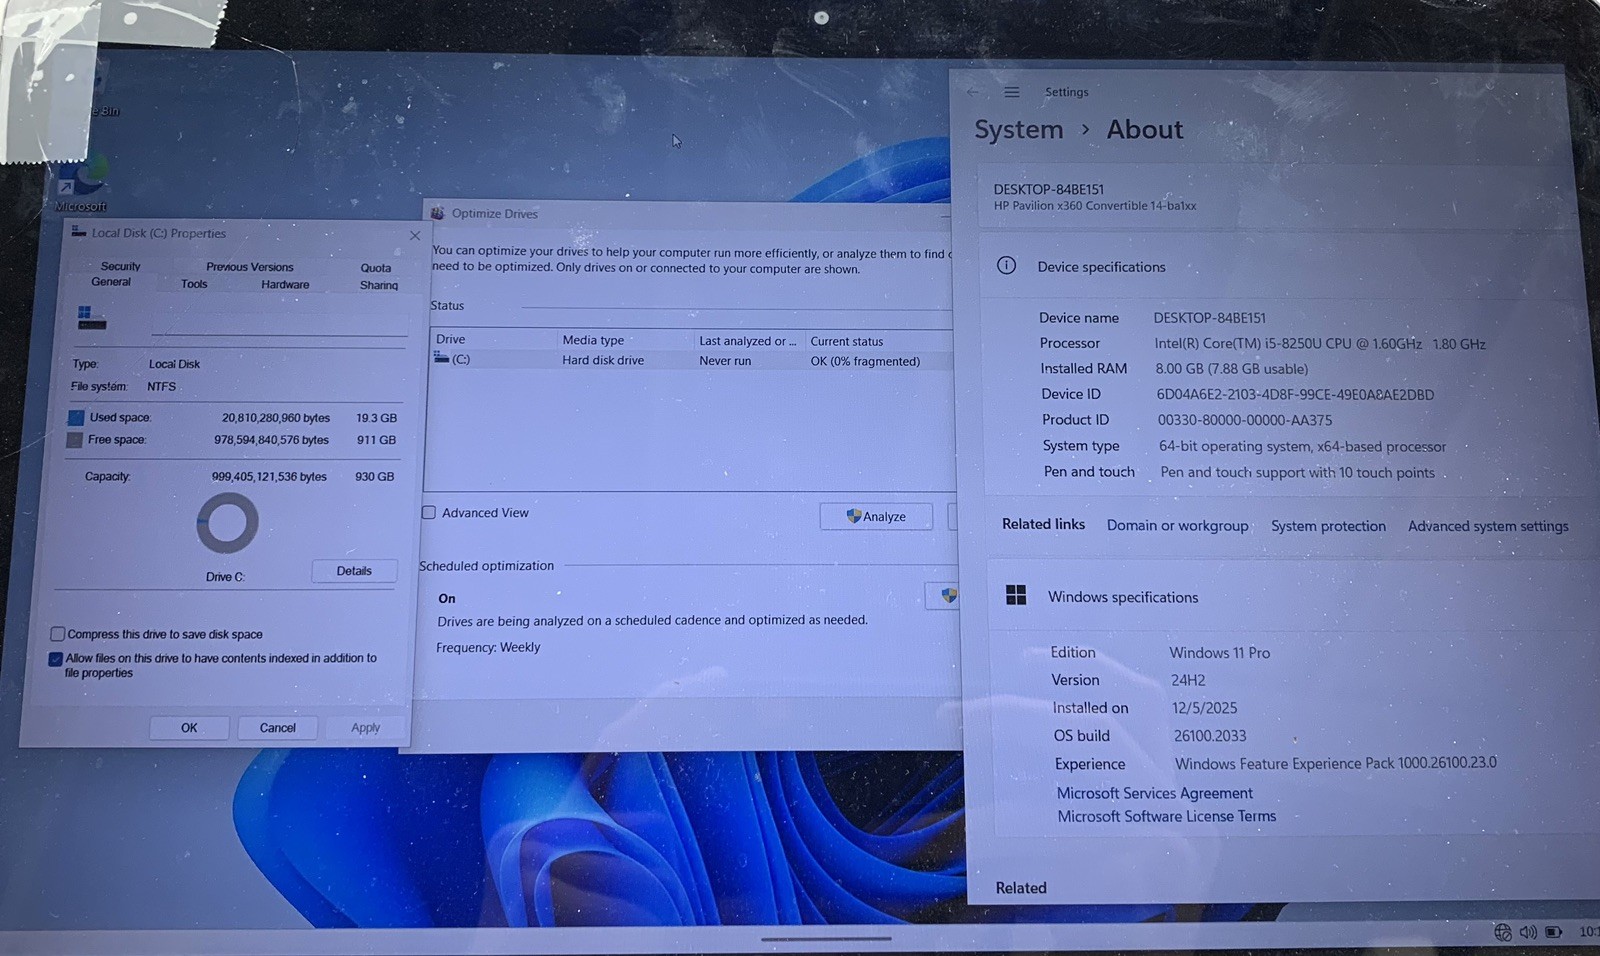Switch to the Quota tab
This screenshot has height=956, width=1600.
[376, 268]
